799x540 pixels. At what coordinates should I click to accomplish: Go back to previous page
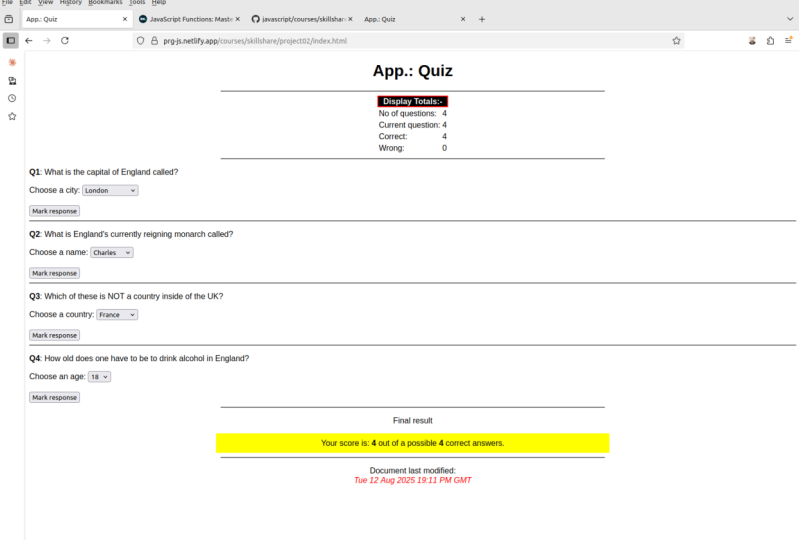coord(29,41)
